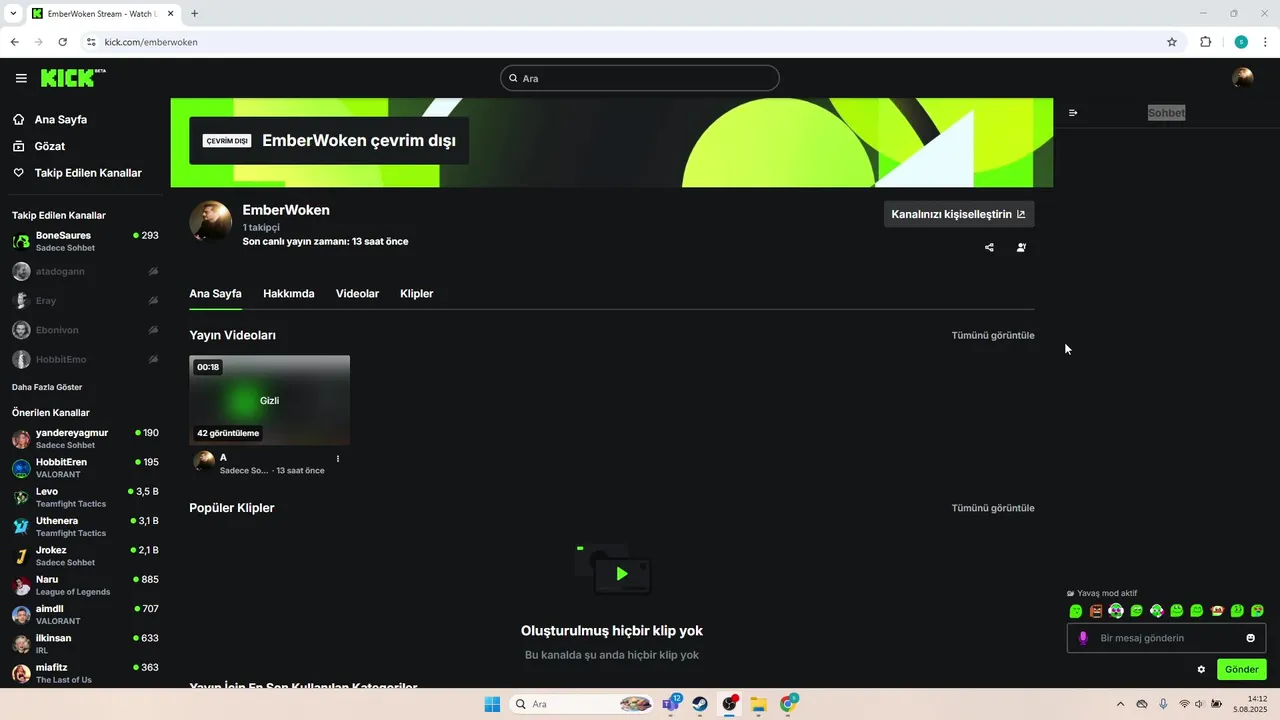Click the purple microphone chat icon

(1083, 638)
